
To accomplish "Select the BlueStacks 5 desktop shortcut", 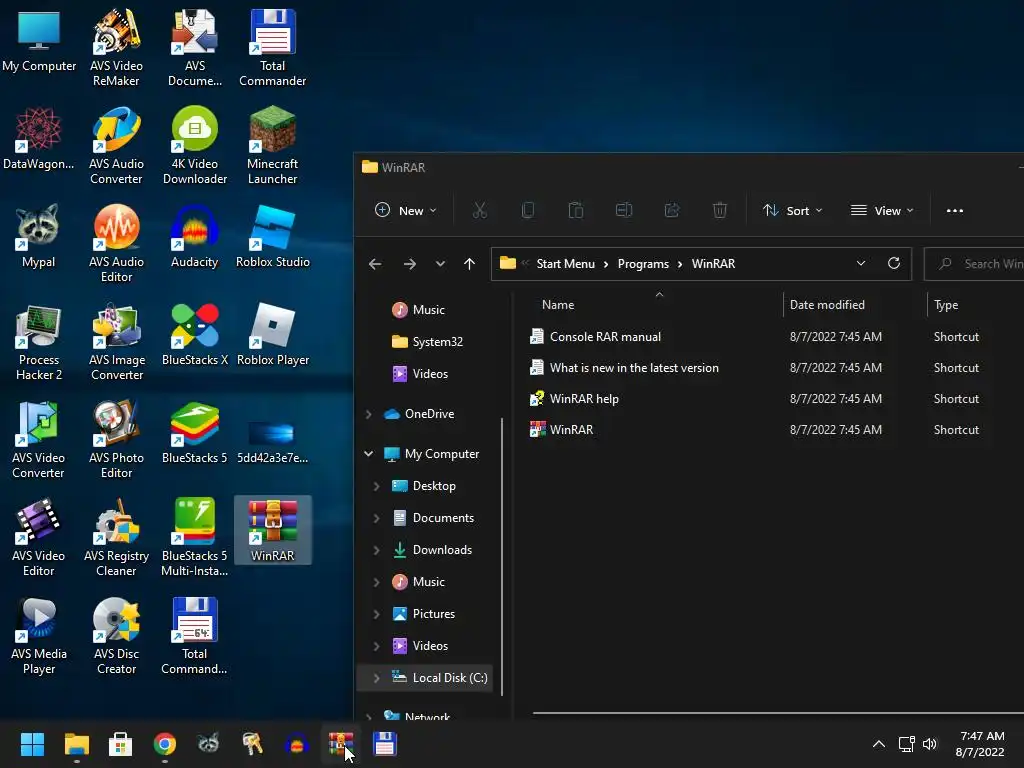I will pyautogui.click(x=195, y=432).
